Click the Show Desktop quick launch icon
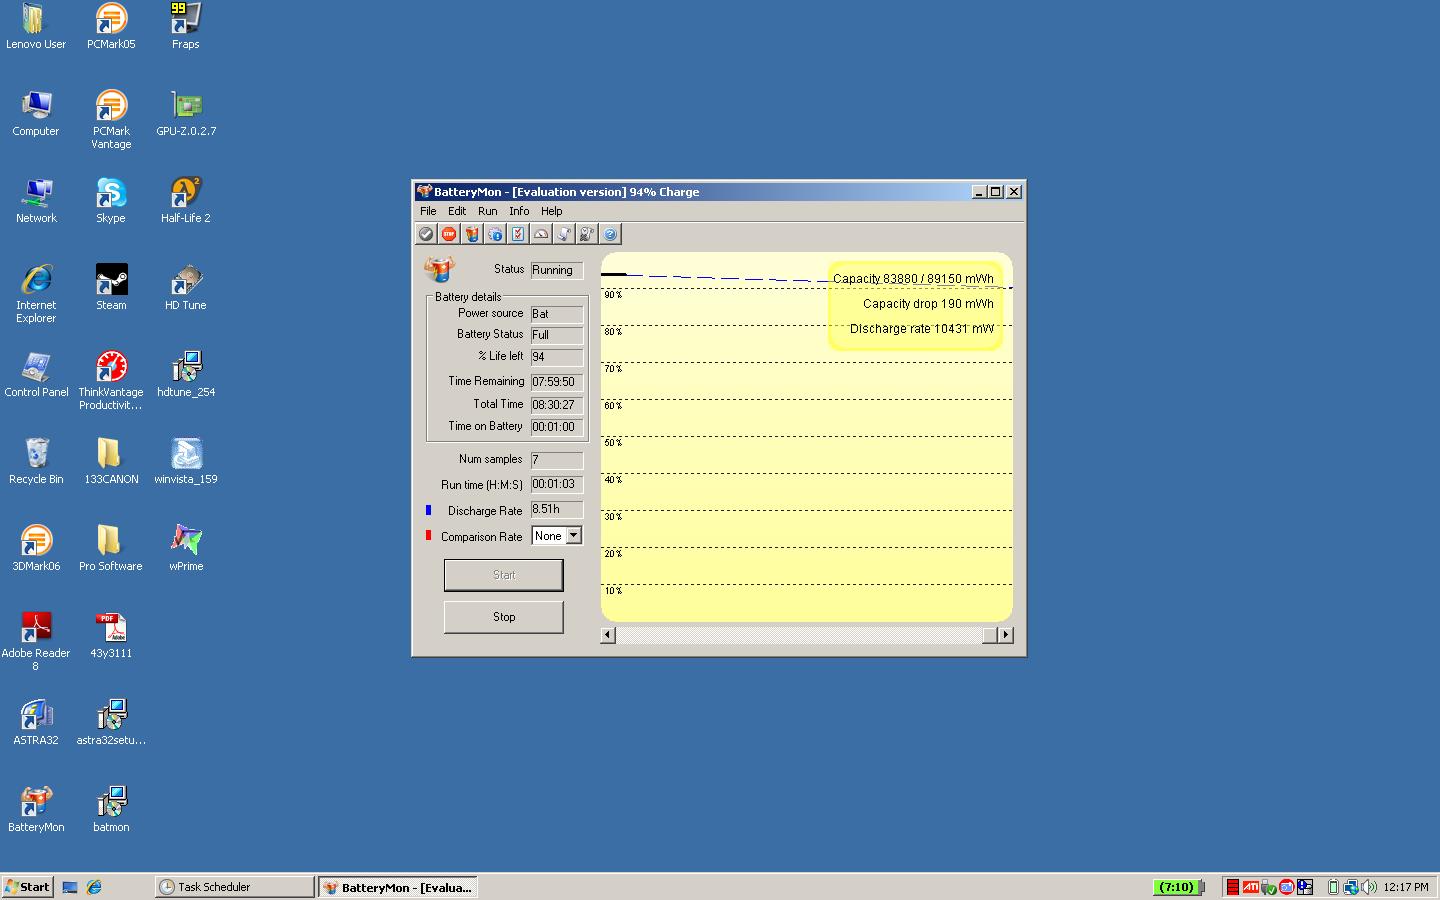This screenshot has height=900, width=1440. click(x=70, y=887)
